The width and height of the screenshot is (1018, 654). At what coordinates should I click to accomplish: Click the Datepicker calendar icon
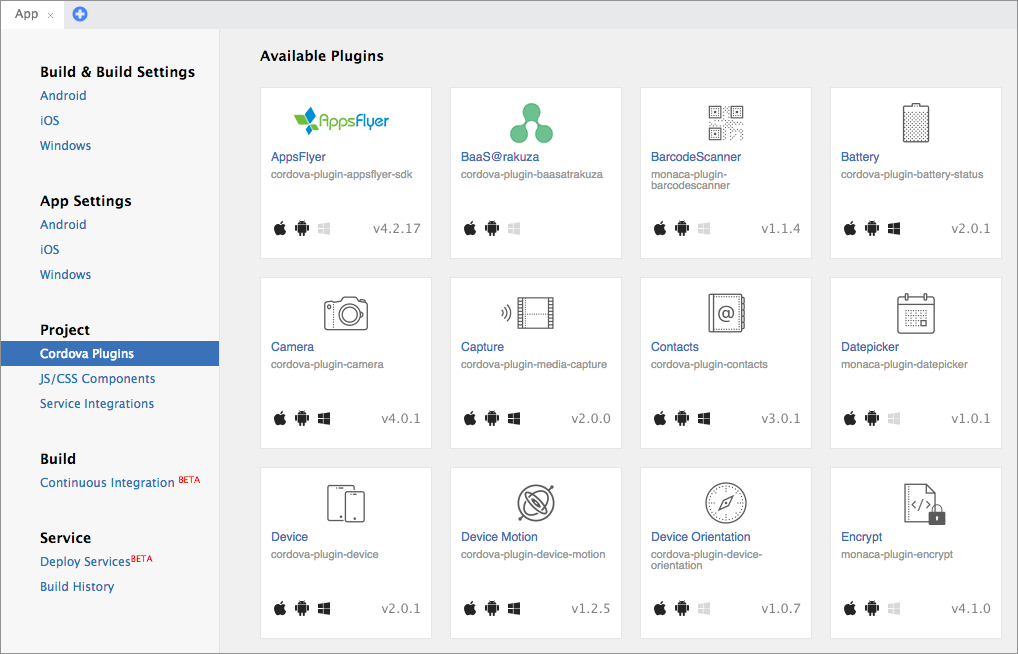[915, 313]
